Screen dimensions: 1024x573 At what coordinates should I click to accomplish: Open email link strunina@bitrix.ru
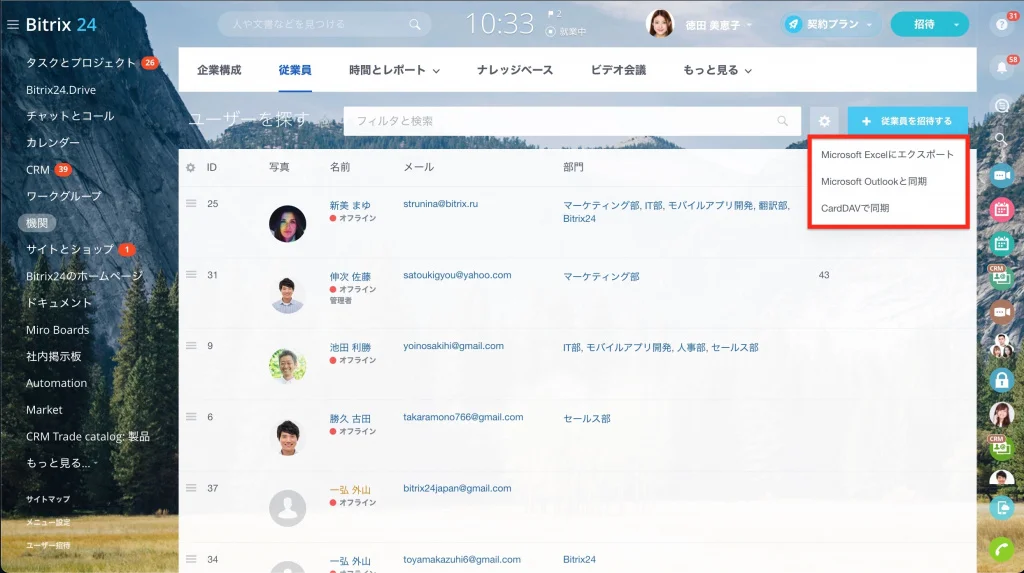click(441, 204)
